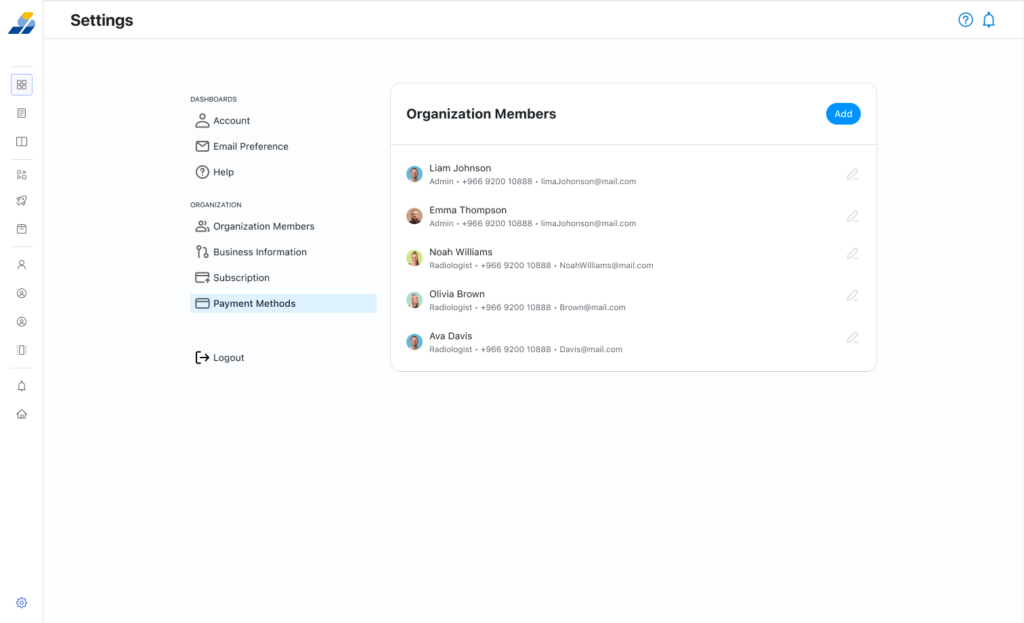Click the archive box icon in left sidebar
This screenshot has height=623, width=1024.
pos(22,229)
